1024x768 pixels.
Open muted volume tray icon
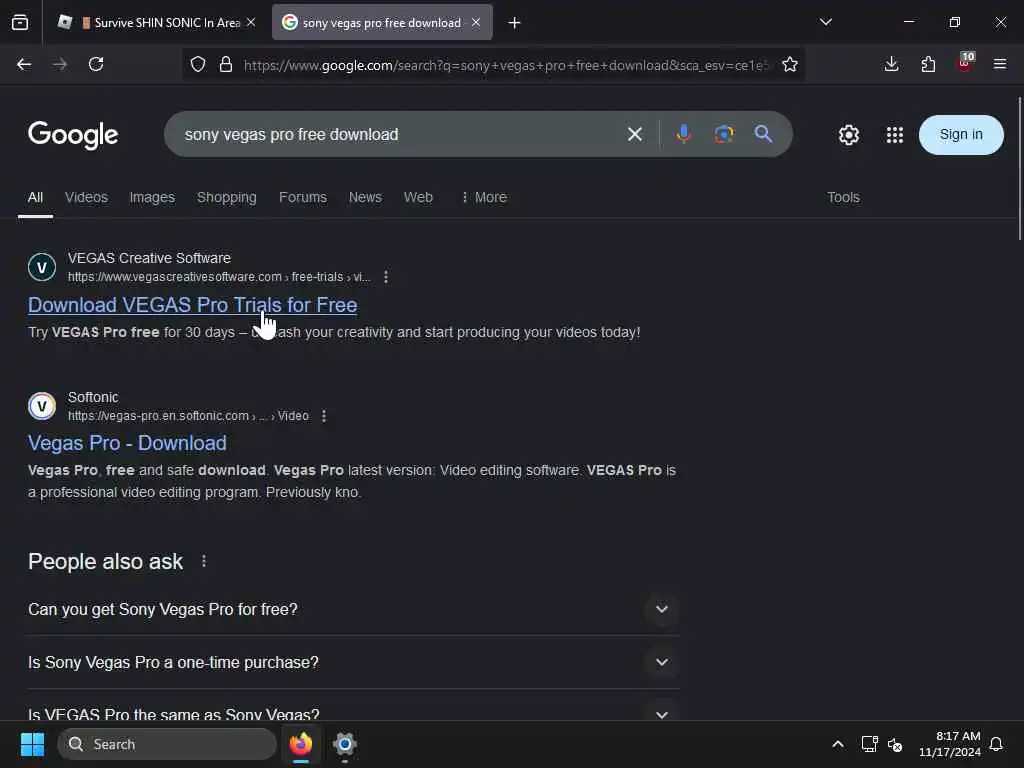895,744
